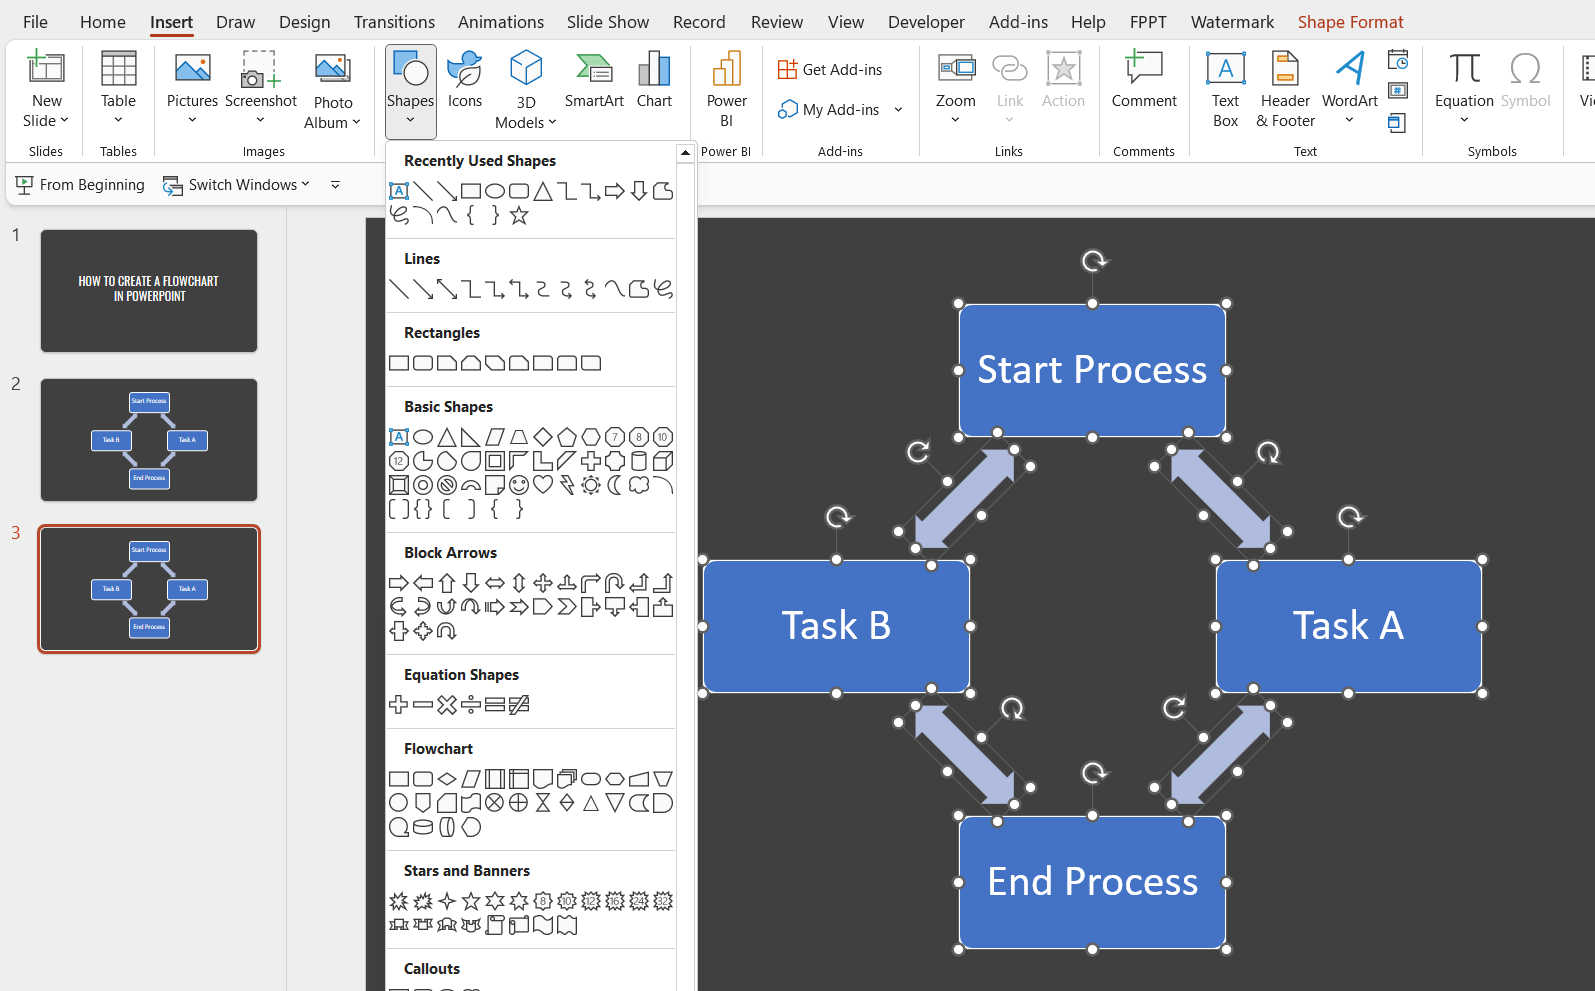This screenshot has height=991, width=1595.
Task: Expand the My Add-ins dropdown arrow
Action: click(x=898, y=110)
